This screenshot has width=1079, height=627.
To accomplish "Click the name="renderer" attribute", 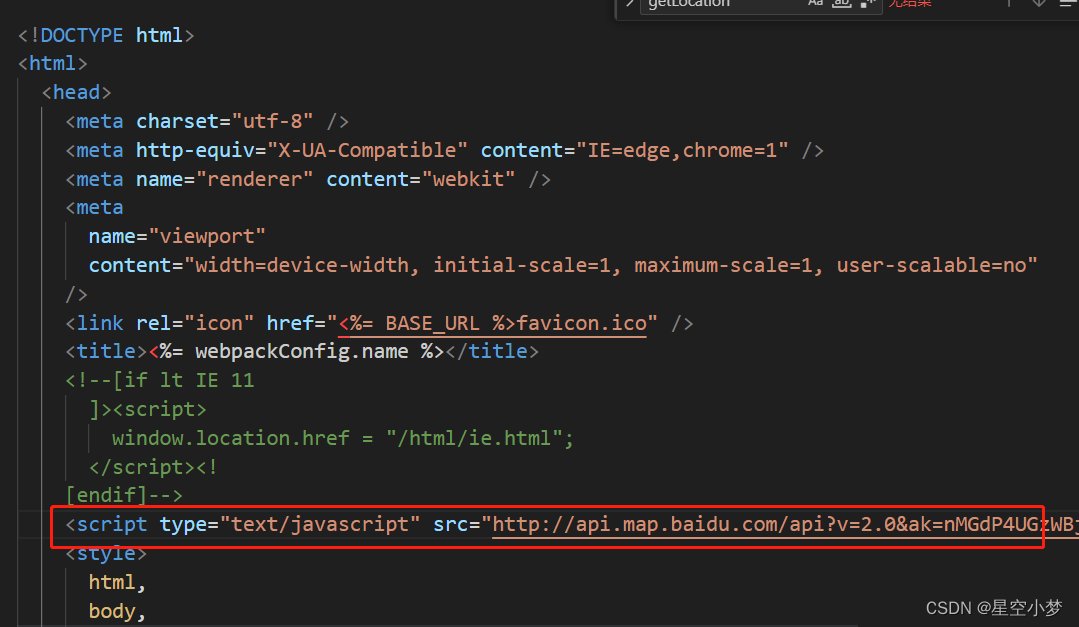I will 224,179.
